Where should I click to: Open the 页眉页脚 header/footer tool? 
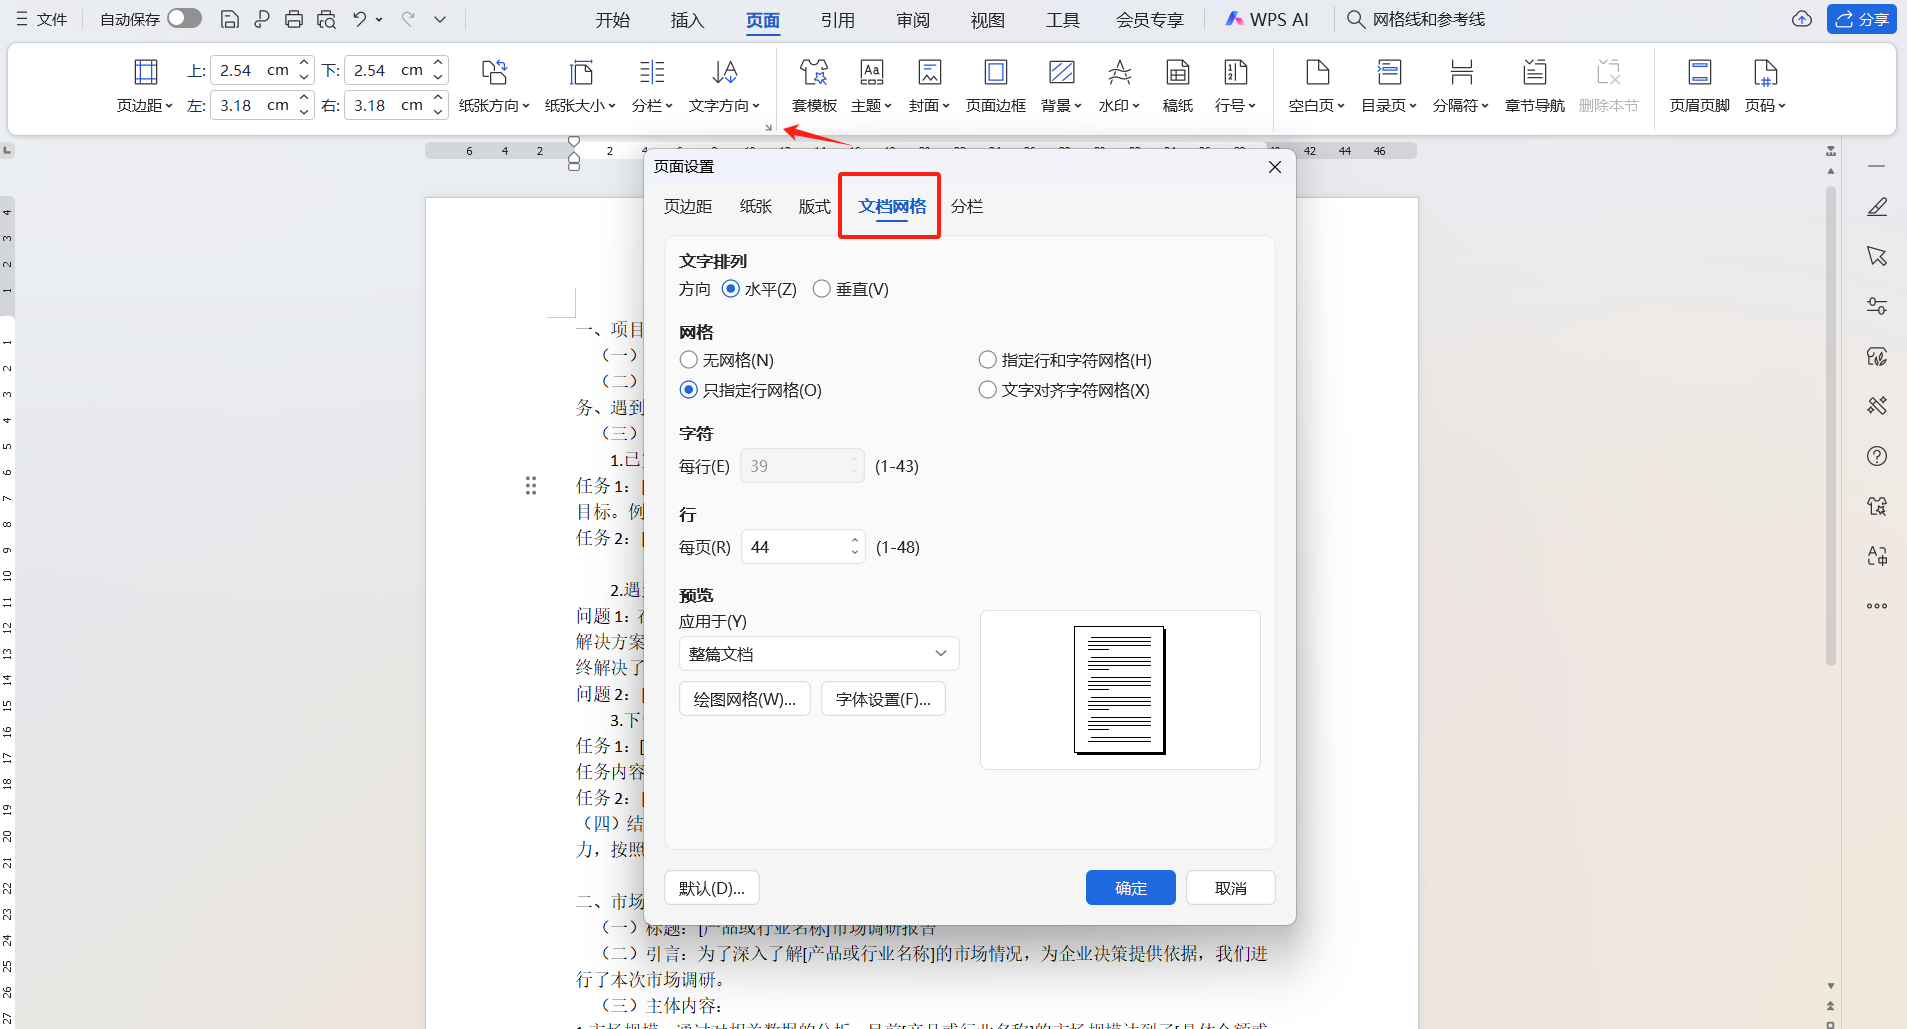point(1698,85)
